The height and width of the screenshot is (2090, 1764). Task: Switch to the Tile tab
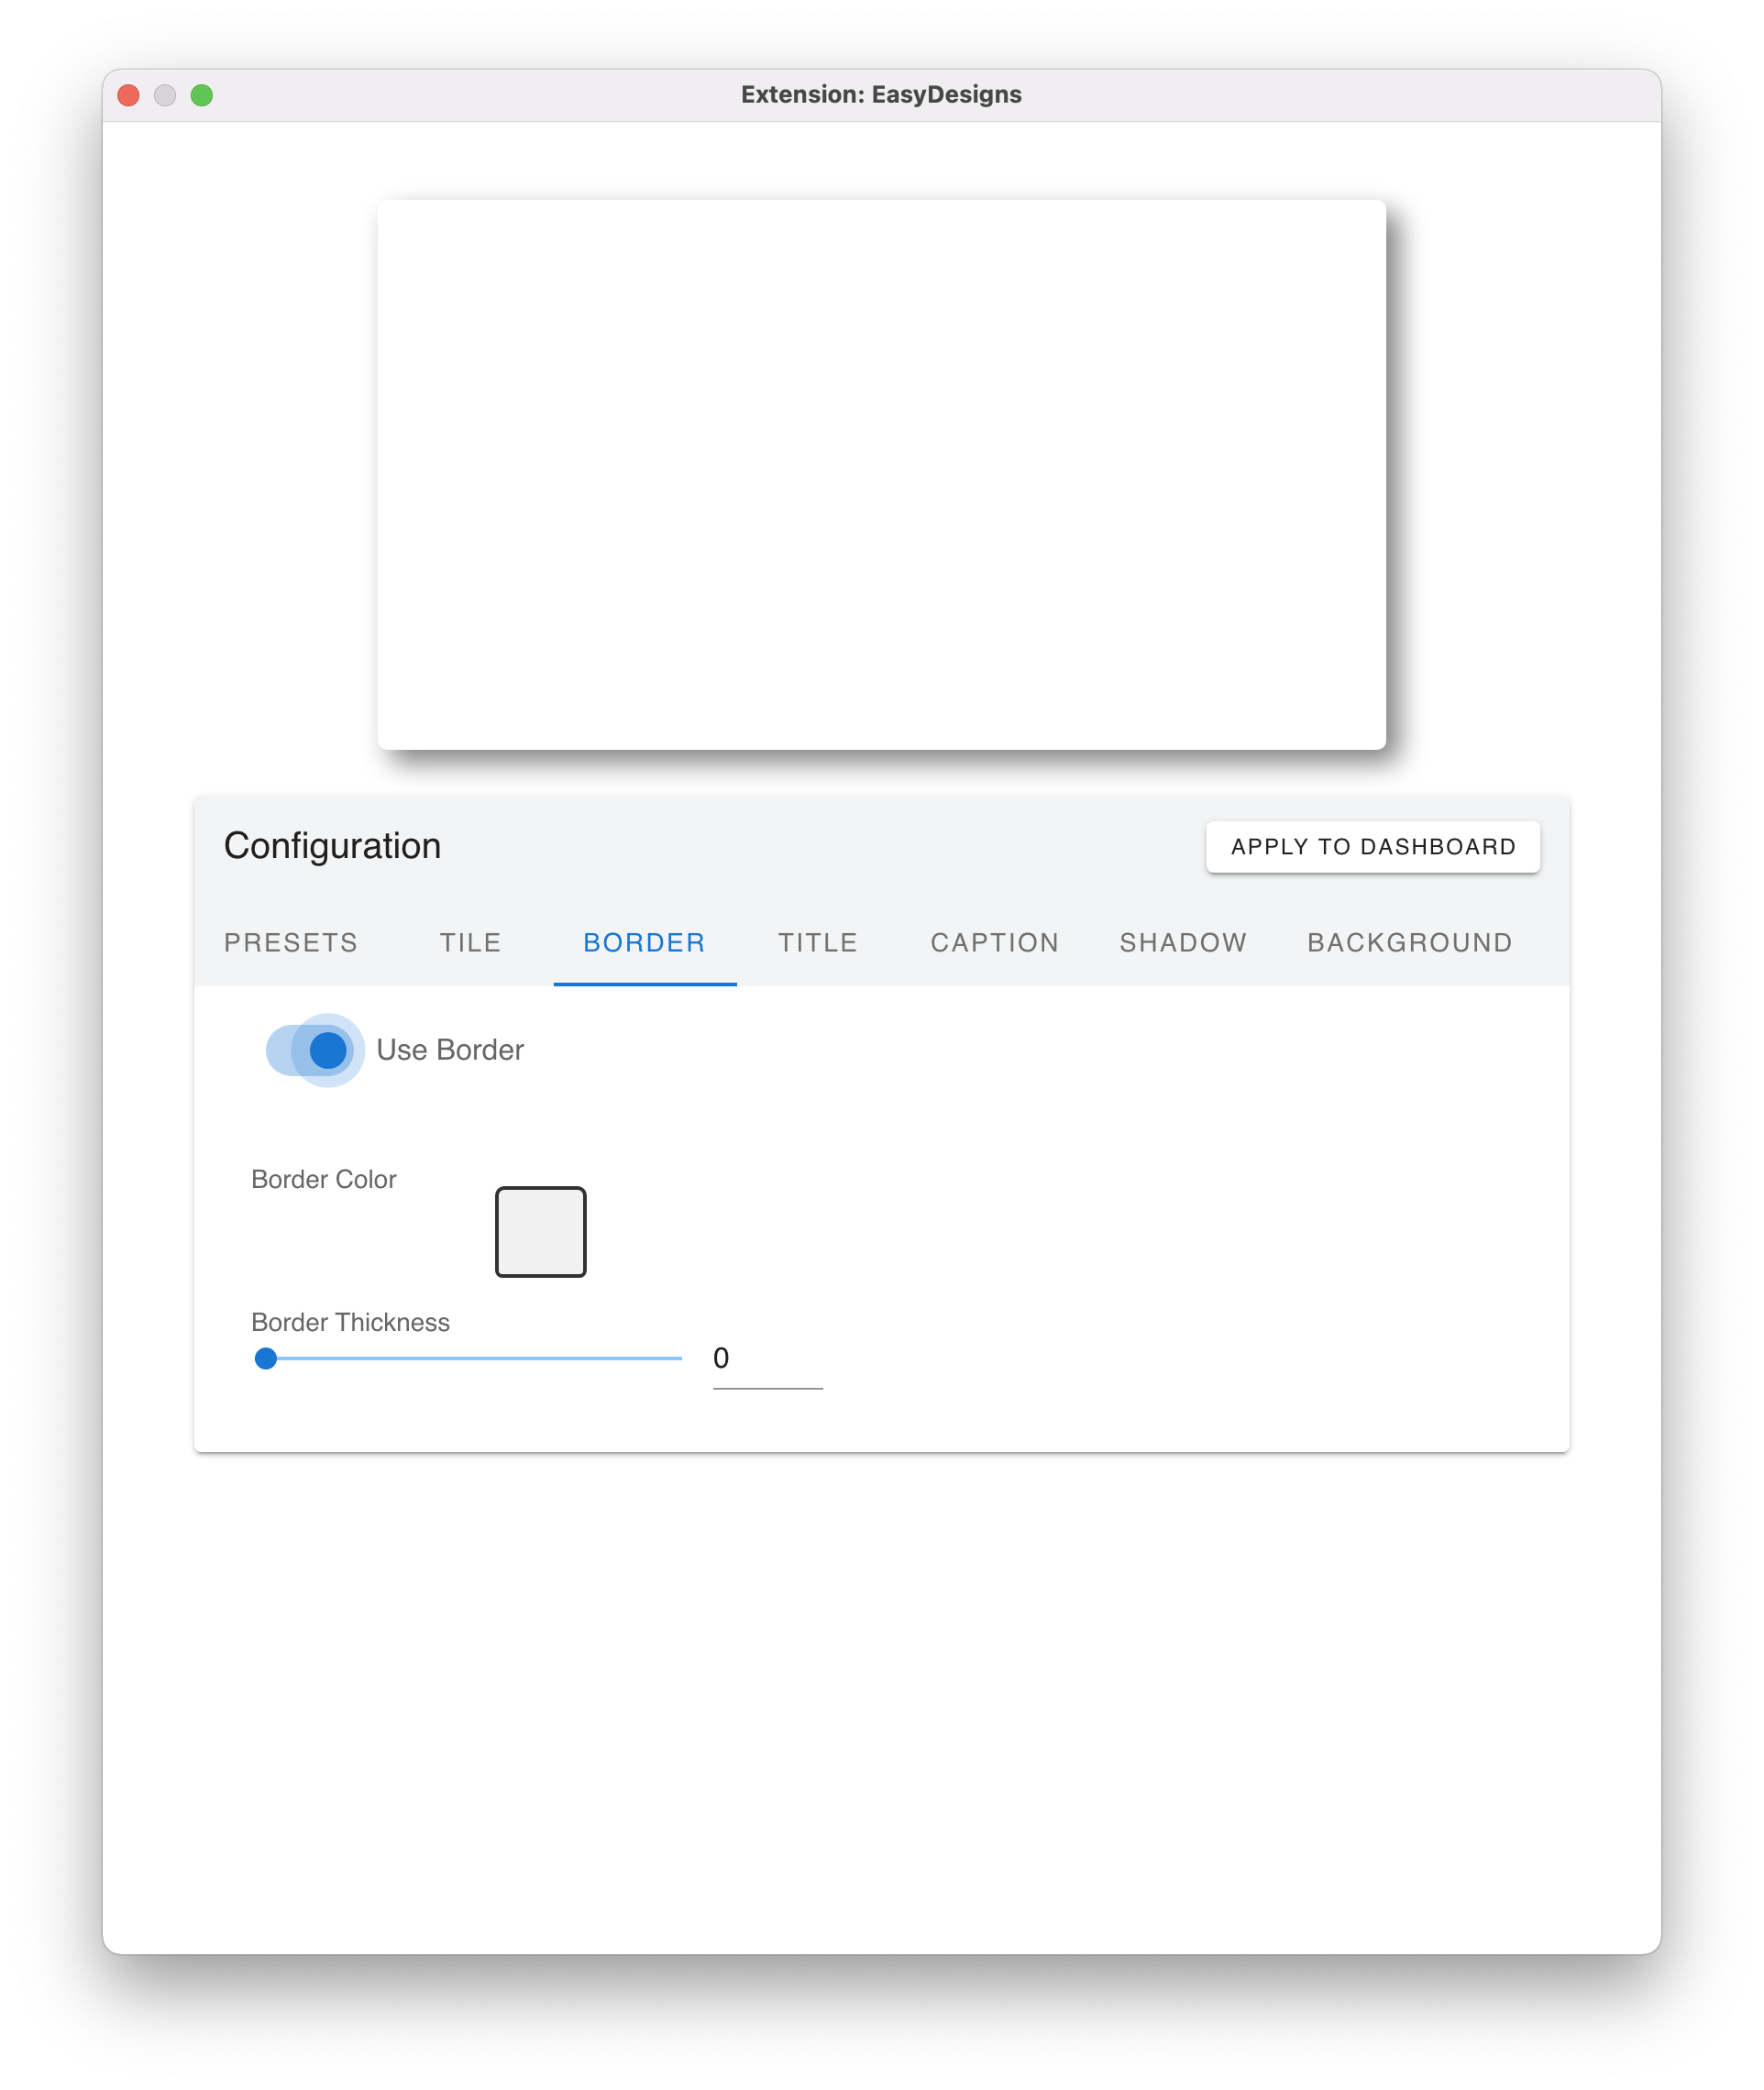point(471,942)
